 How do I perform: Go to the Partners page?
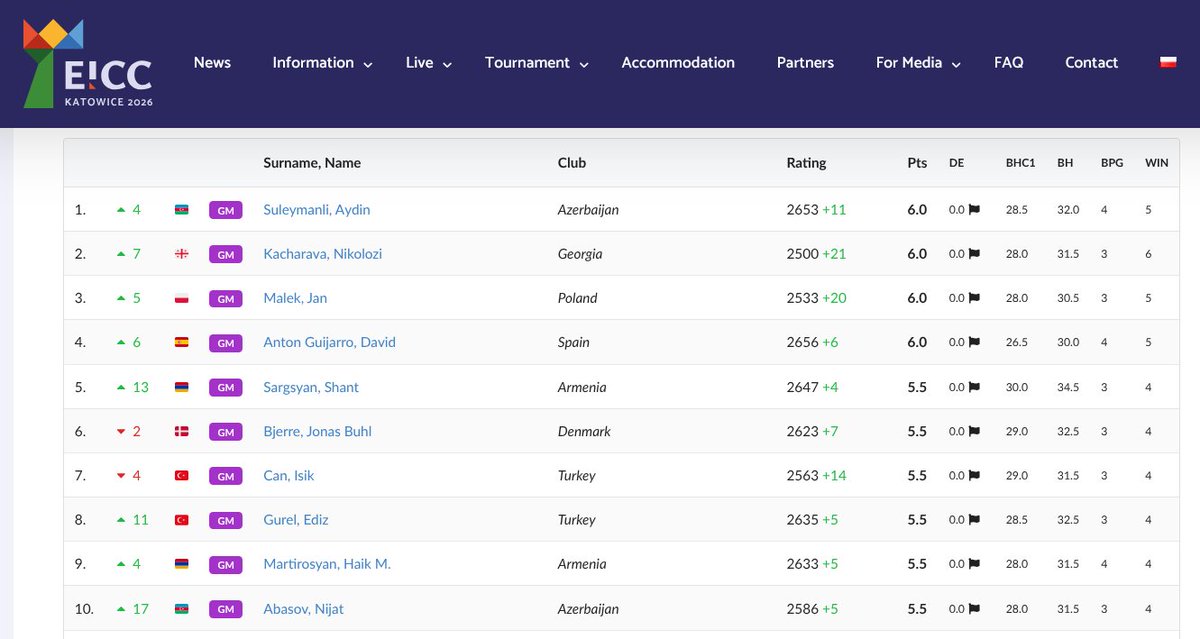click(805, 62)
